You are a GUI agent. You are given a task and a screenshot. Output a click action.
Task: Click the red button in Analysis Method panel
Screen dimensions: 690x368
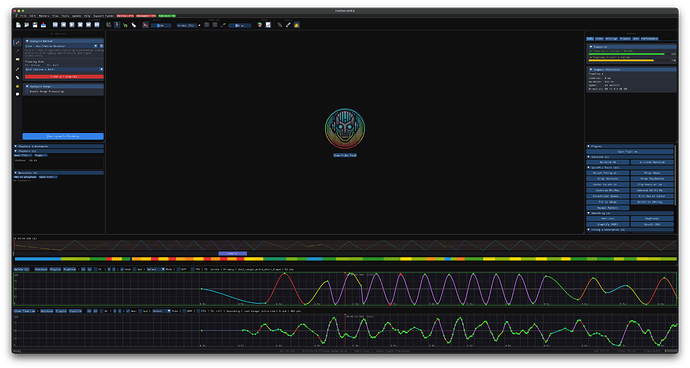click(x=64, y=77)
